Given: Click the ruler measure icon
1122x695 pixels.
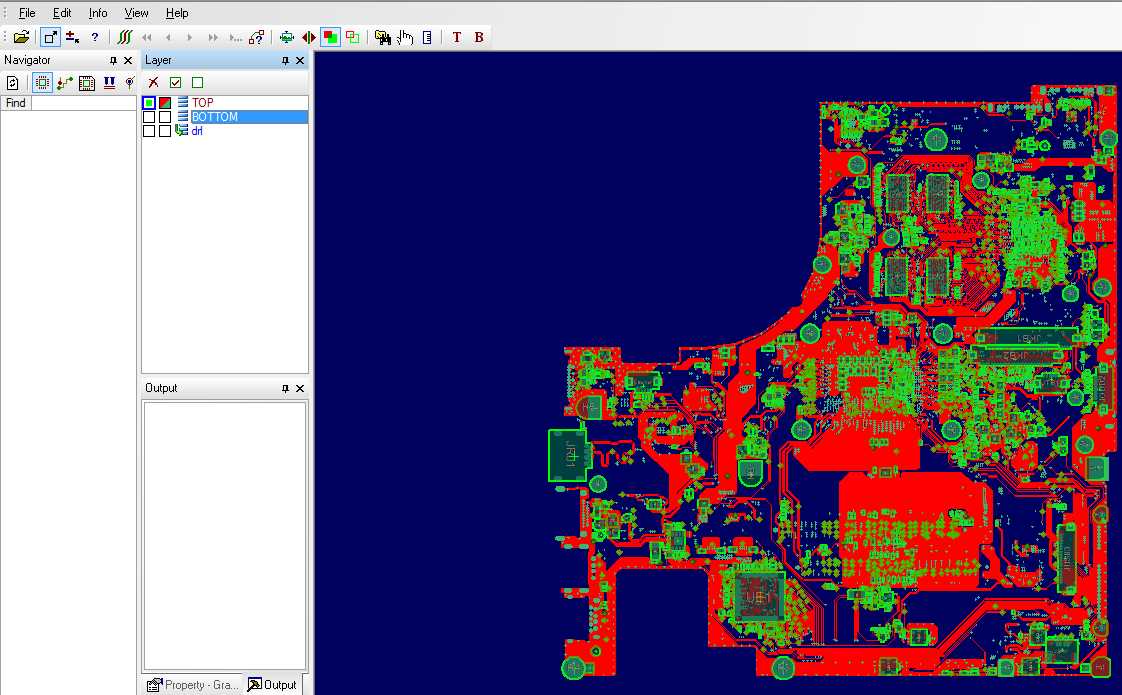Looking at the screenshot, I should pos(427,37).
